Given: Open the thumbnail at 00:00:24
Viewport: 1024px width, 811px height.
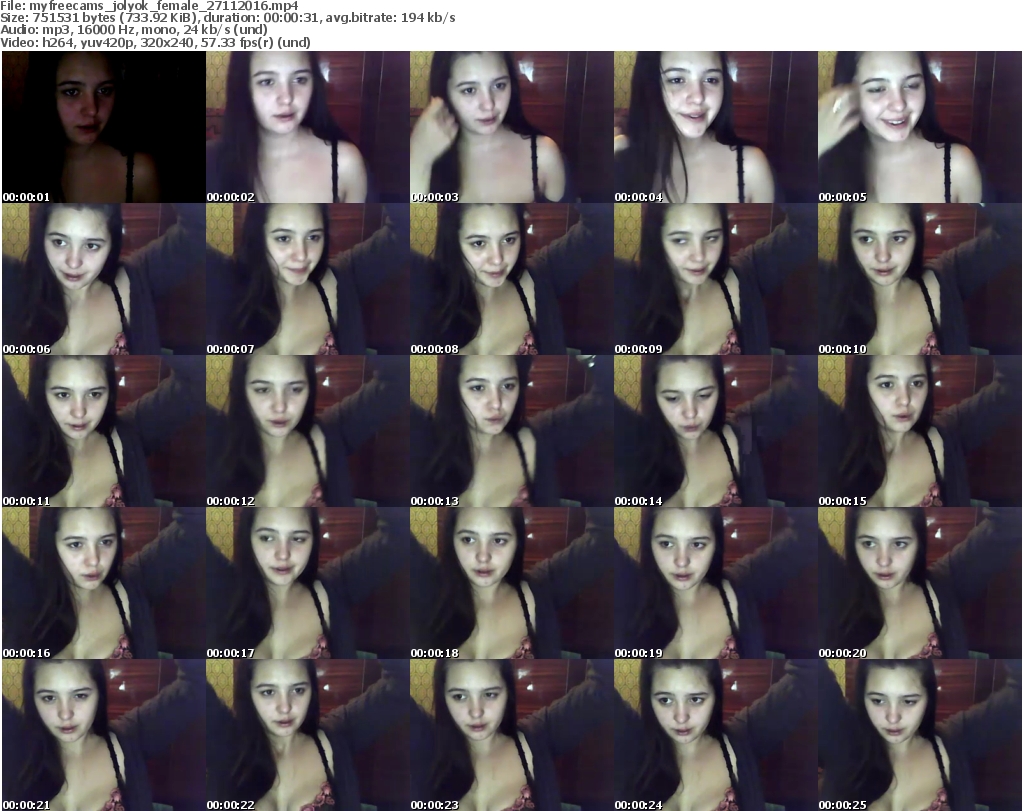Looking at the screenshot, I should pyautogui.click(x=716, y=735).
